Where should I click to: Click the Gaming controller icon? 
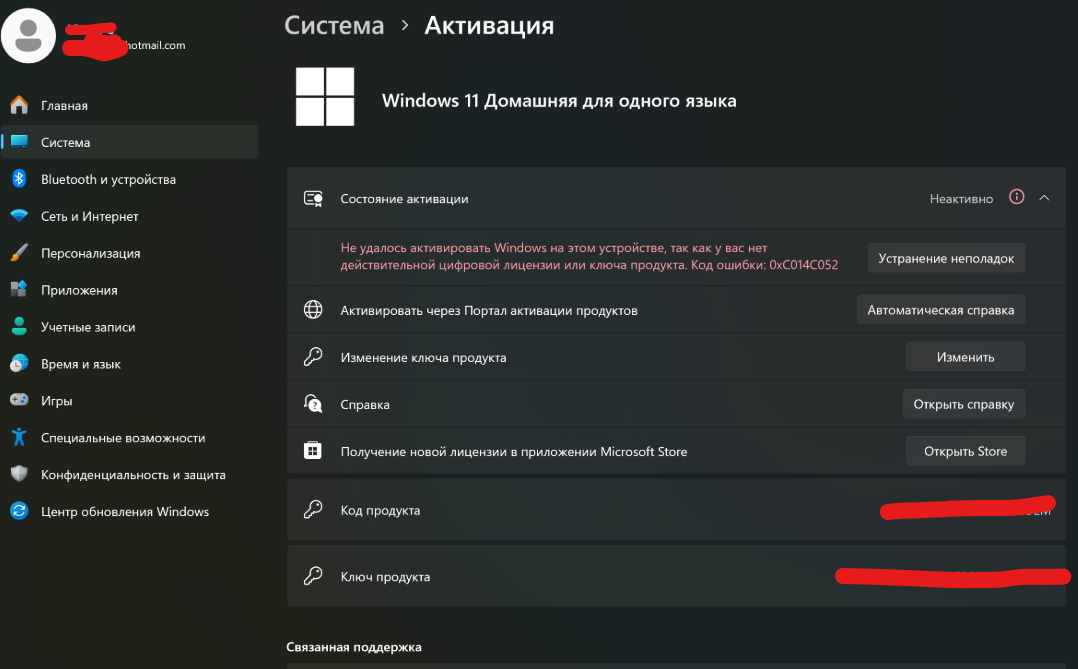click(19, 400)
